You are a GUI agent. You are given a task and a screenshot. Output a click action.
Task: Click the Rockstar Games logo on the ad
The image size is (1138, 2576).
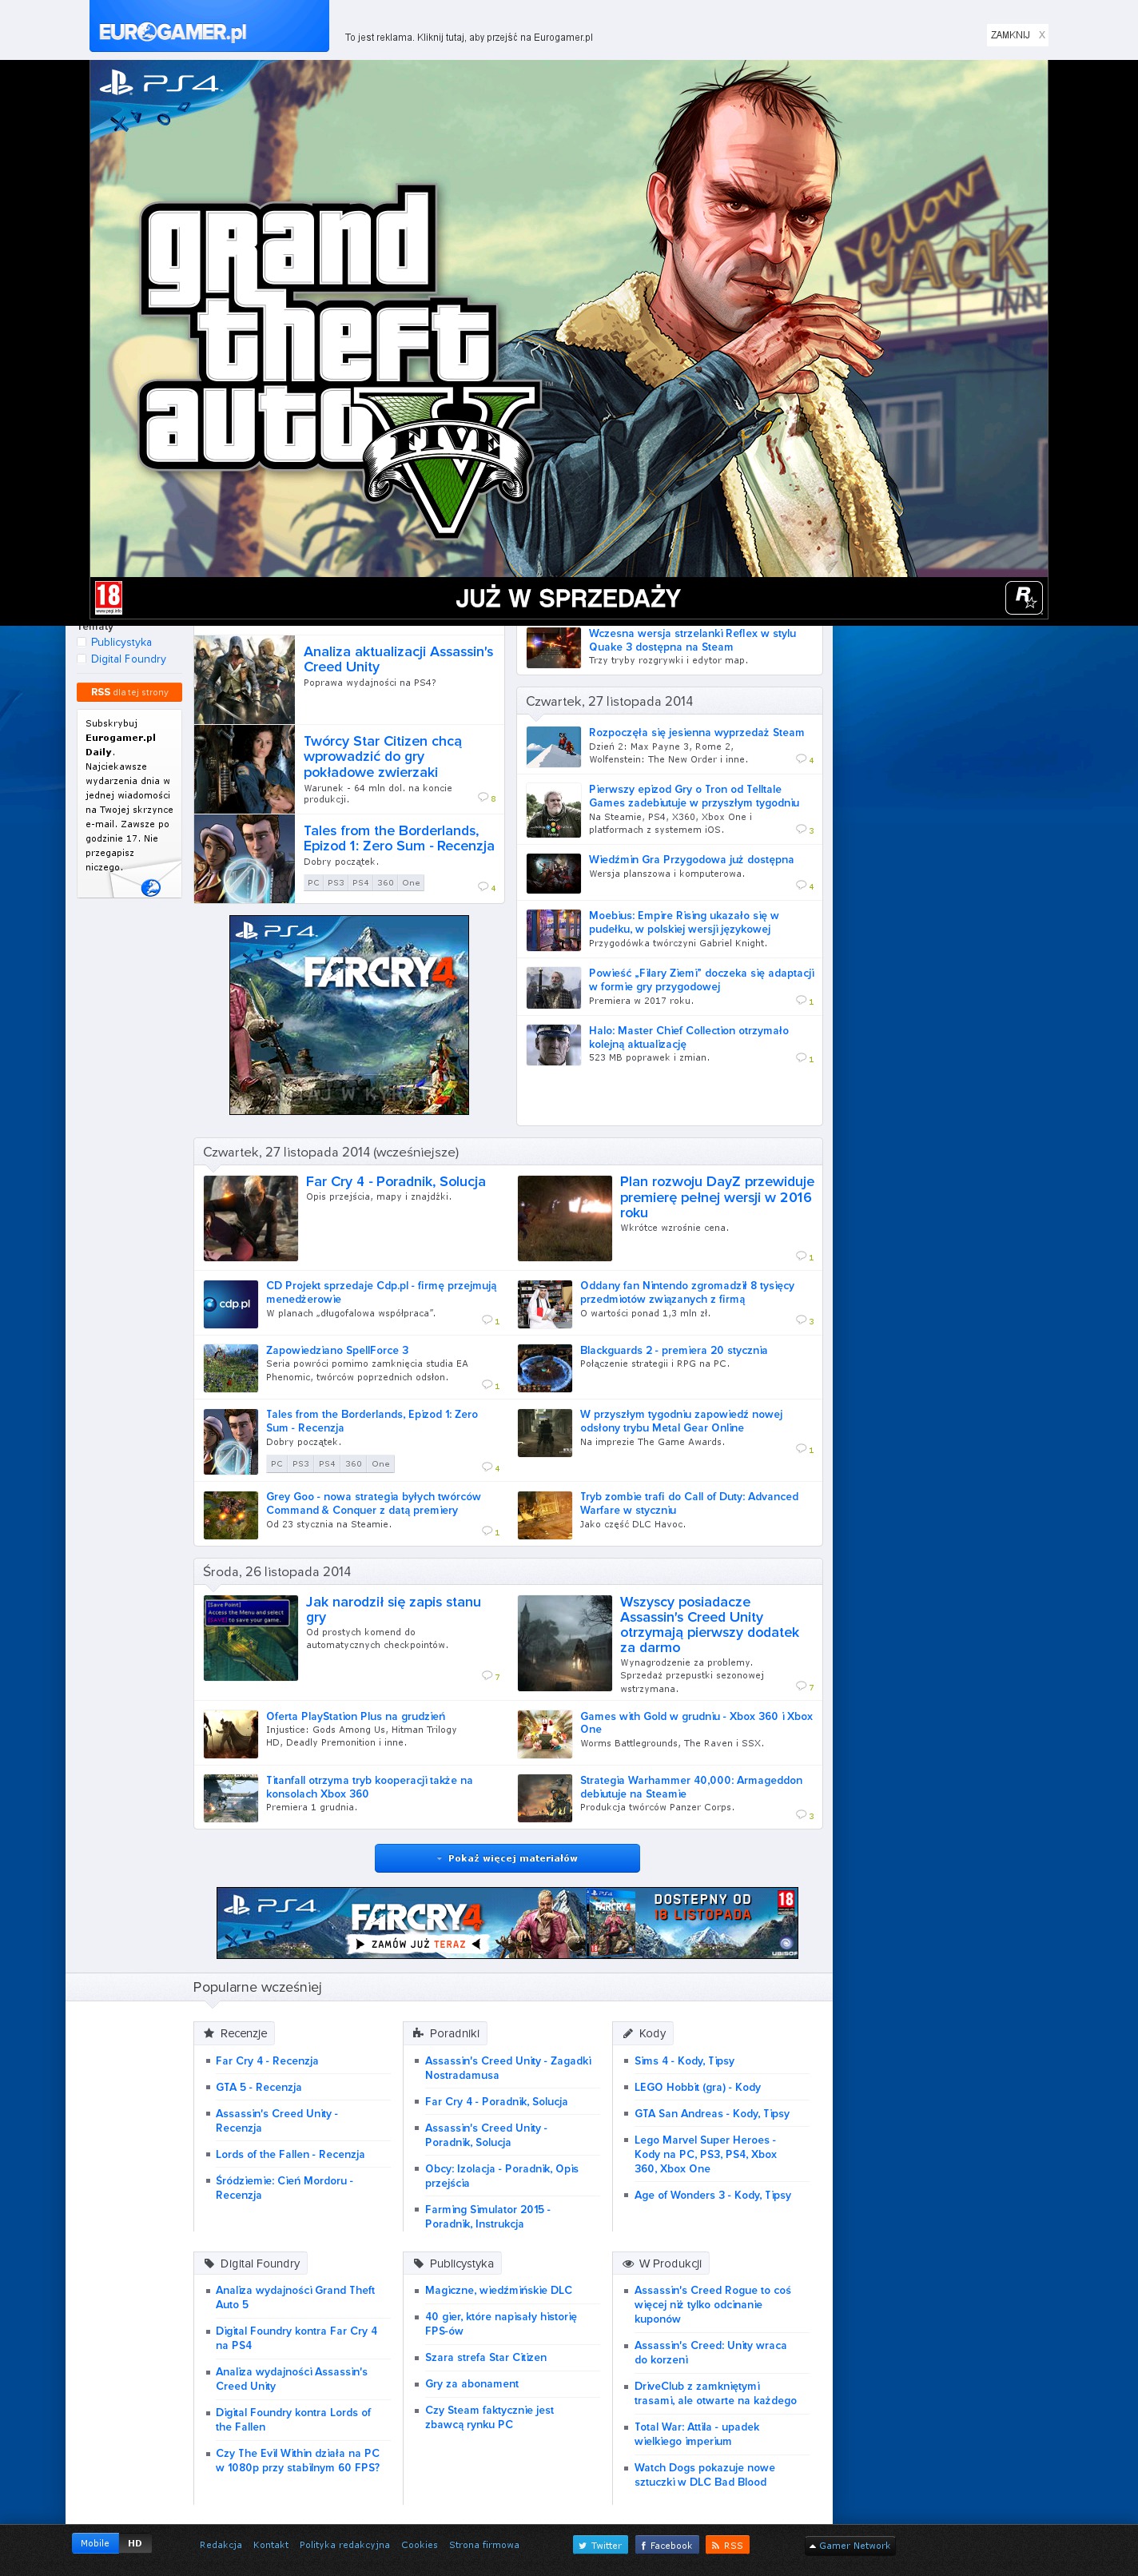tap(1023, 598)
